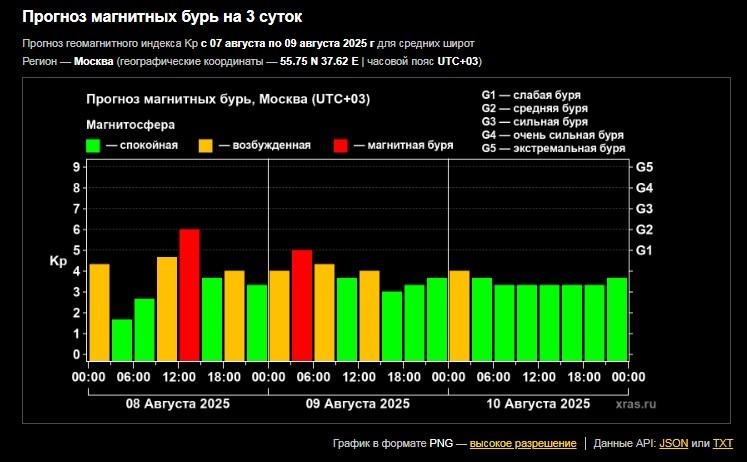
Task: Click the 'G3 — сильная буря' legend line
Action: point(535,121)
